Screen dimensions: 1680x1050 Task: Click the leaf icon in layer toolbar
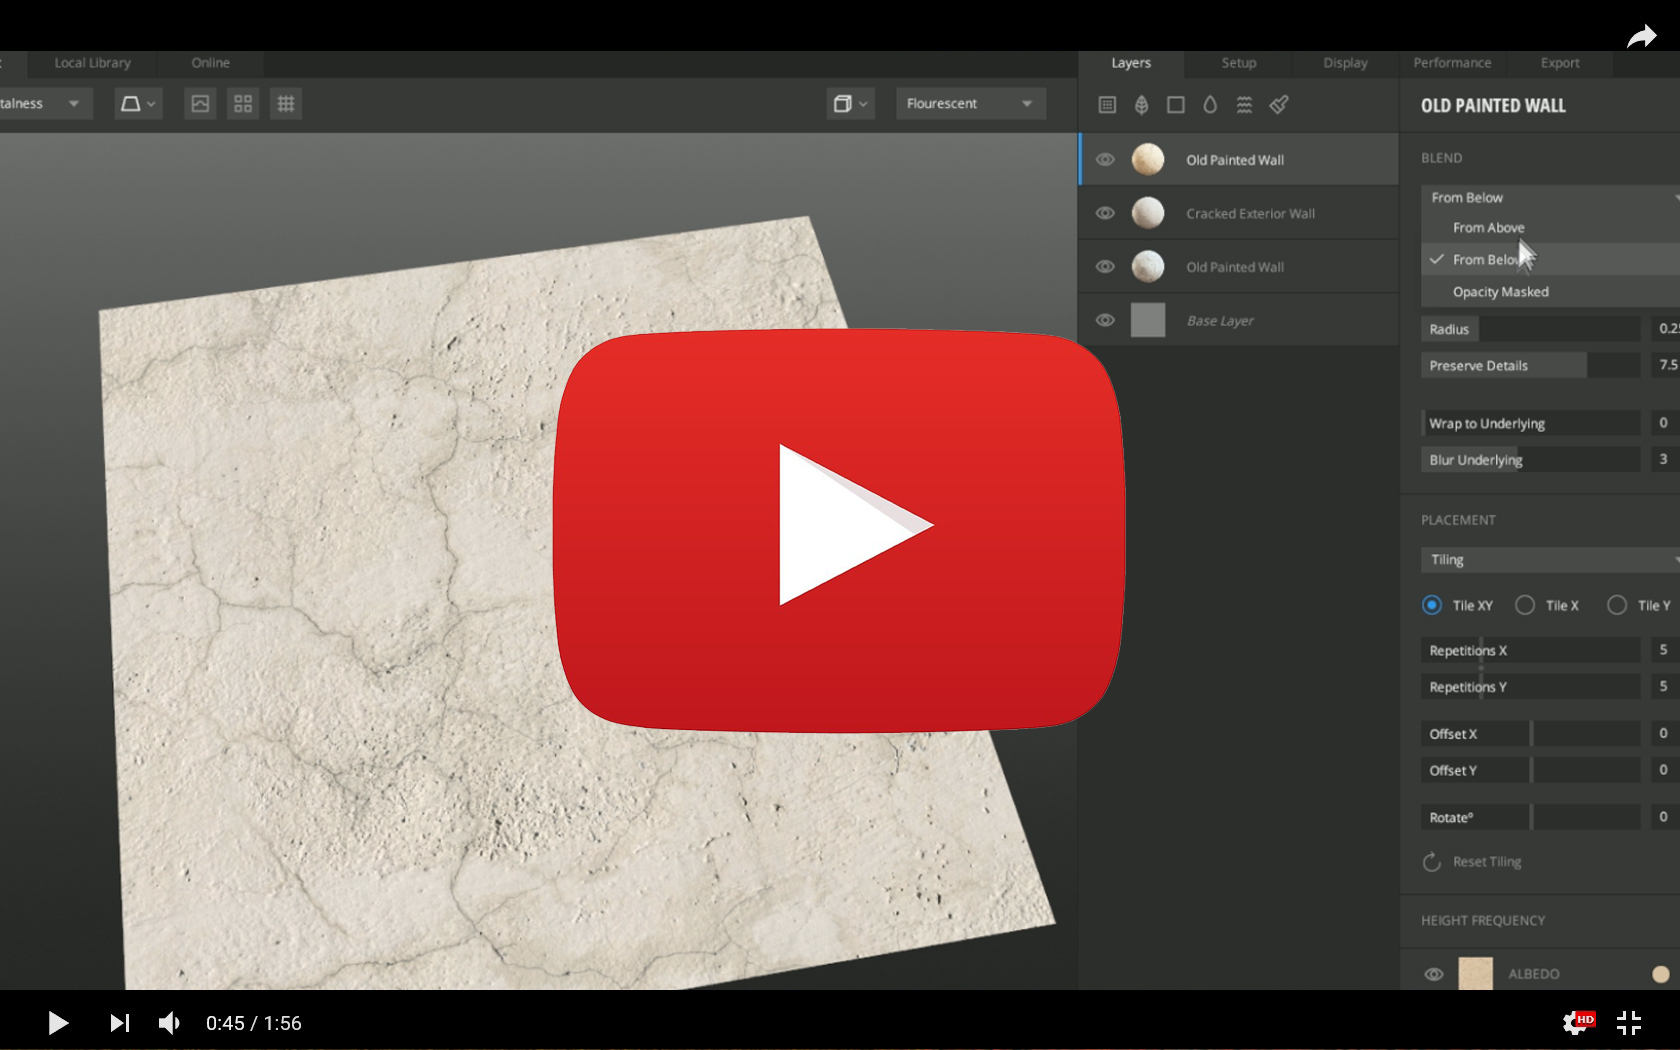1141,105
